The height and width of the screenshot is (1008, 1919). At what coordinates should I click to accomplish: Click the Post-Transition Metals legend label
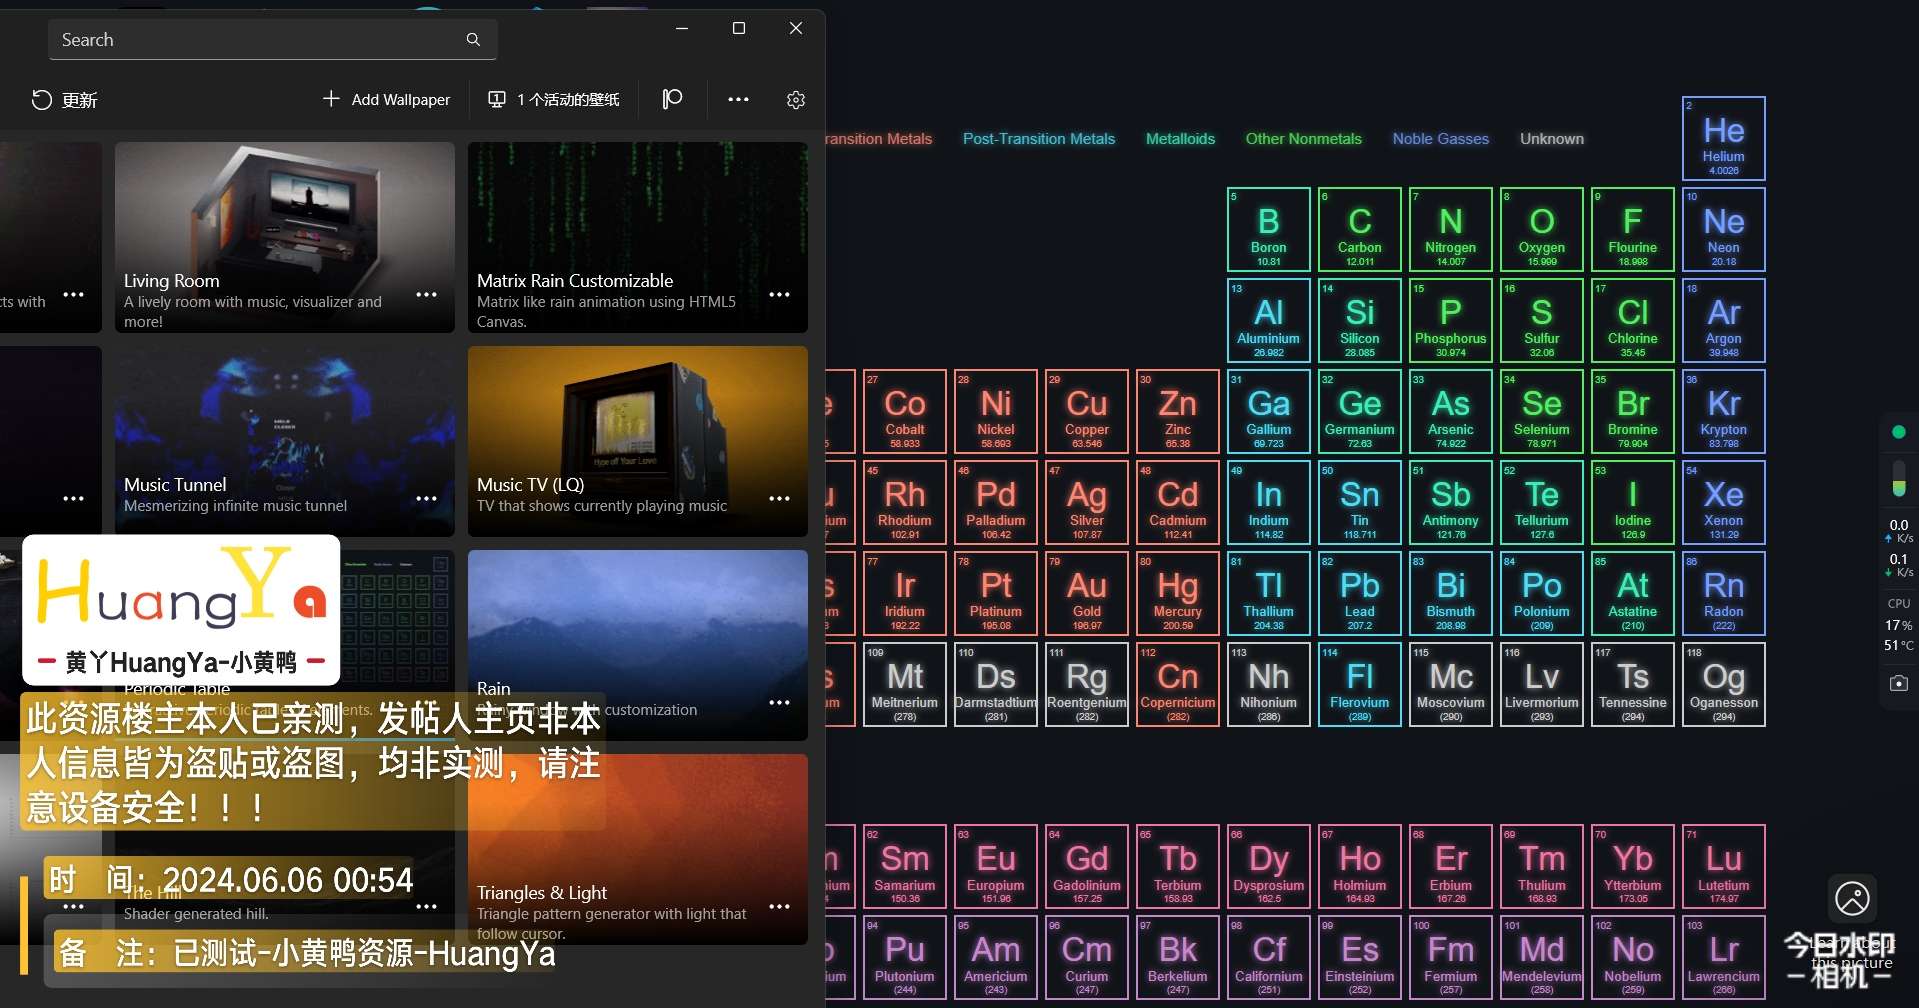tap(1039, 139)
